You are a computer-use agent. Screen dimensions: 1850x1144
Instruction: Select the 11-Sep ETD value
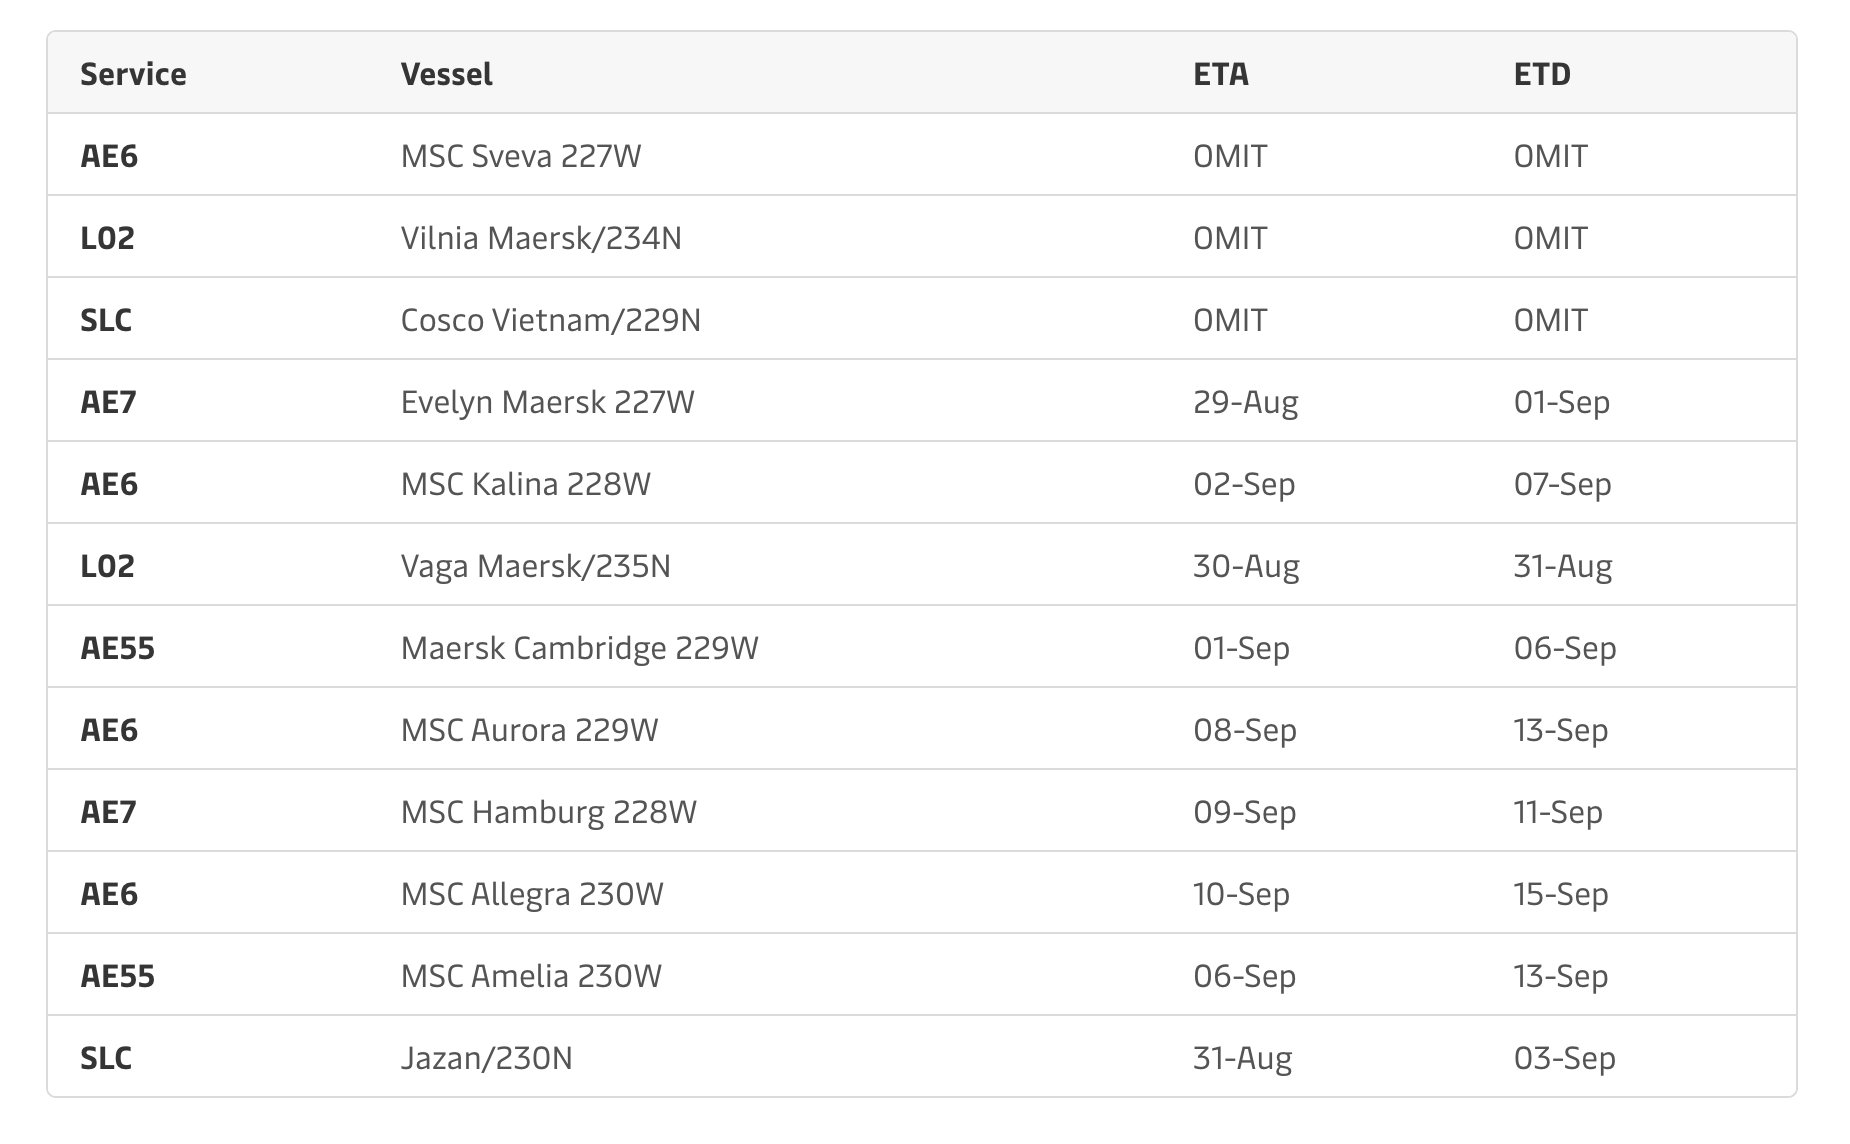(x=1558, y=812)
